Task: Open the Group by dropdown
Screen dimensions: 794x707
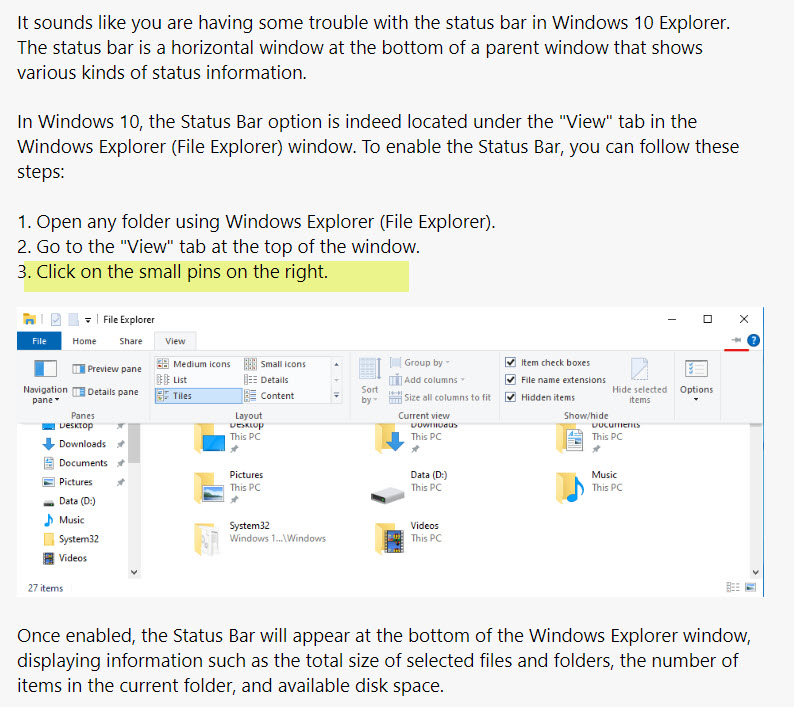Action: point(419,362)
